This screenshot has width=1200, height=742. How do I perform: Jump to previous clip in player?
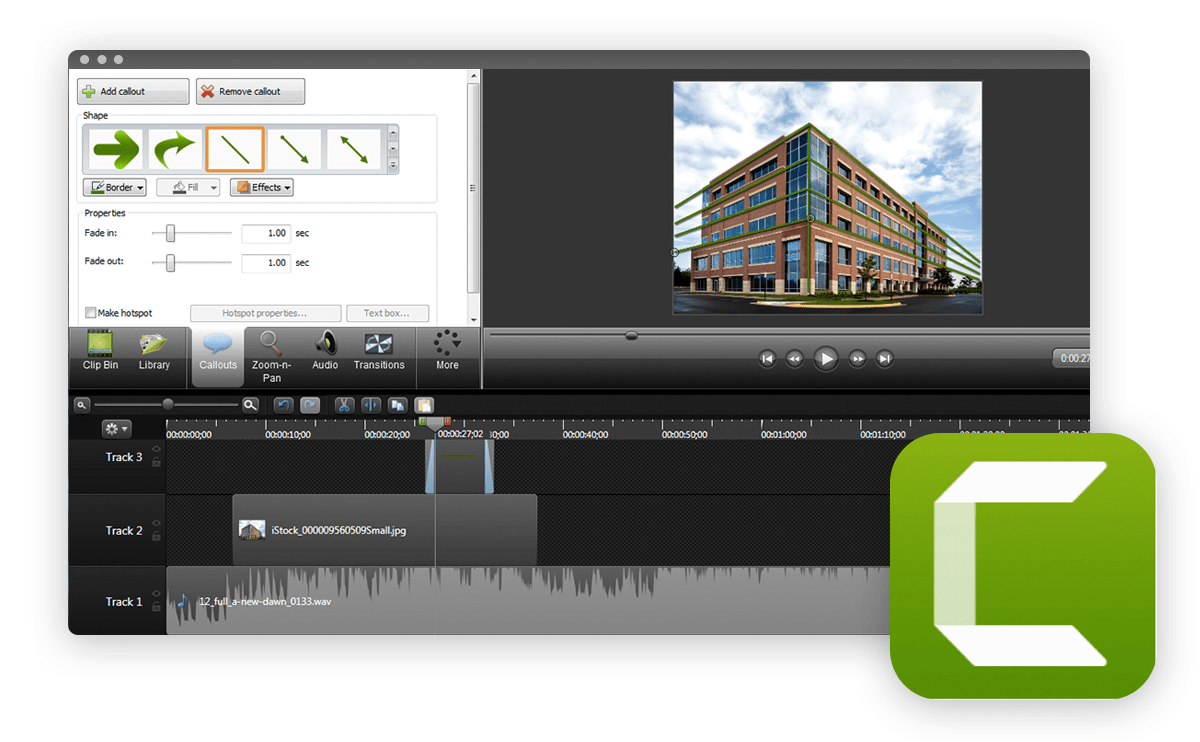[767, 358]
